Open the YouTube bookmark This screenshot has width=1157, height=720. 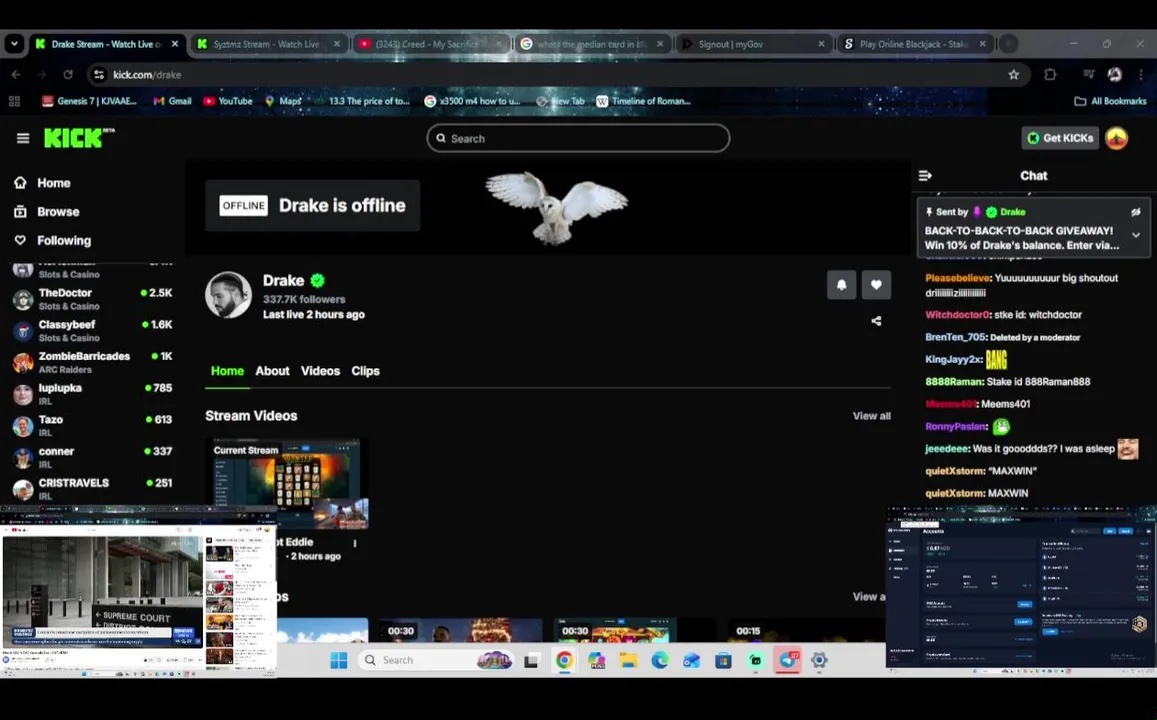click(228, 101)
